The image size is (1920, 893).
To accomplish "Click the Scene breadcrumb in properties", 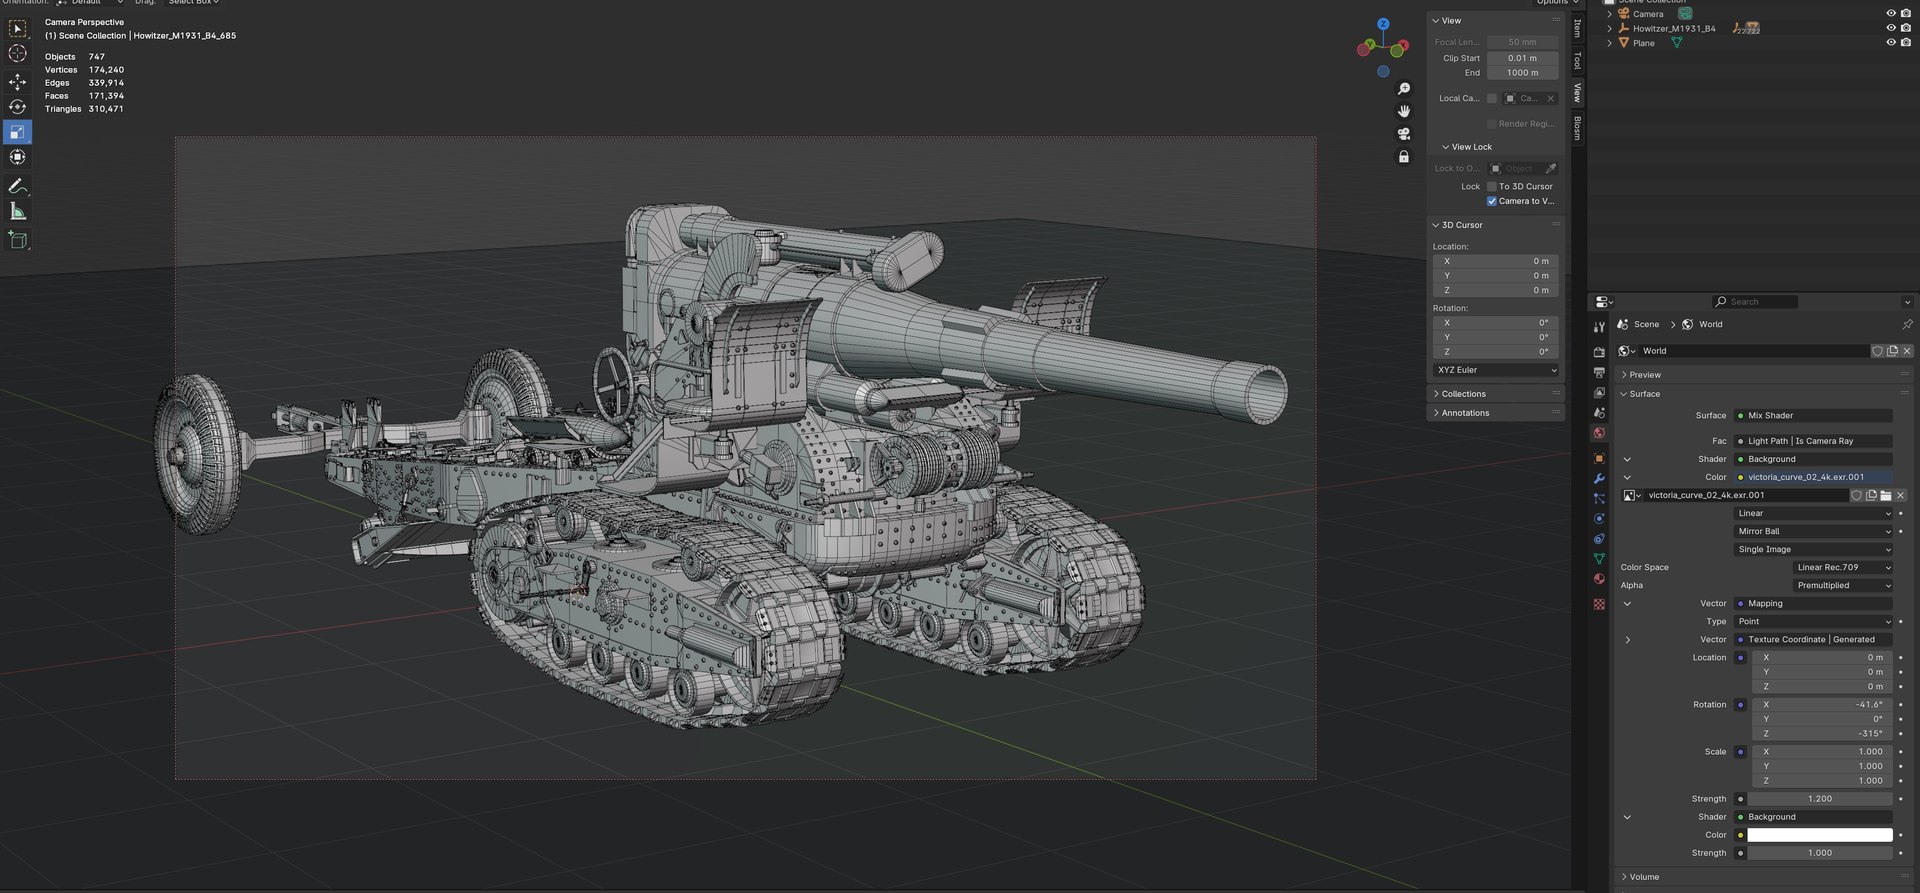I will pyautogui.click(x=1646, y=324).
